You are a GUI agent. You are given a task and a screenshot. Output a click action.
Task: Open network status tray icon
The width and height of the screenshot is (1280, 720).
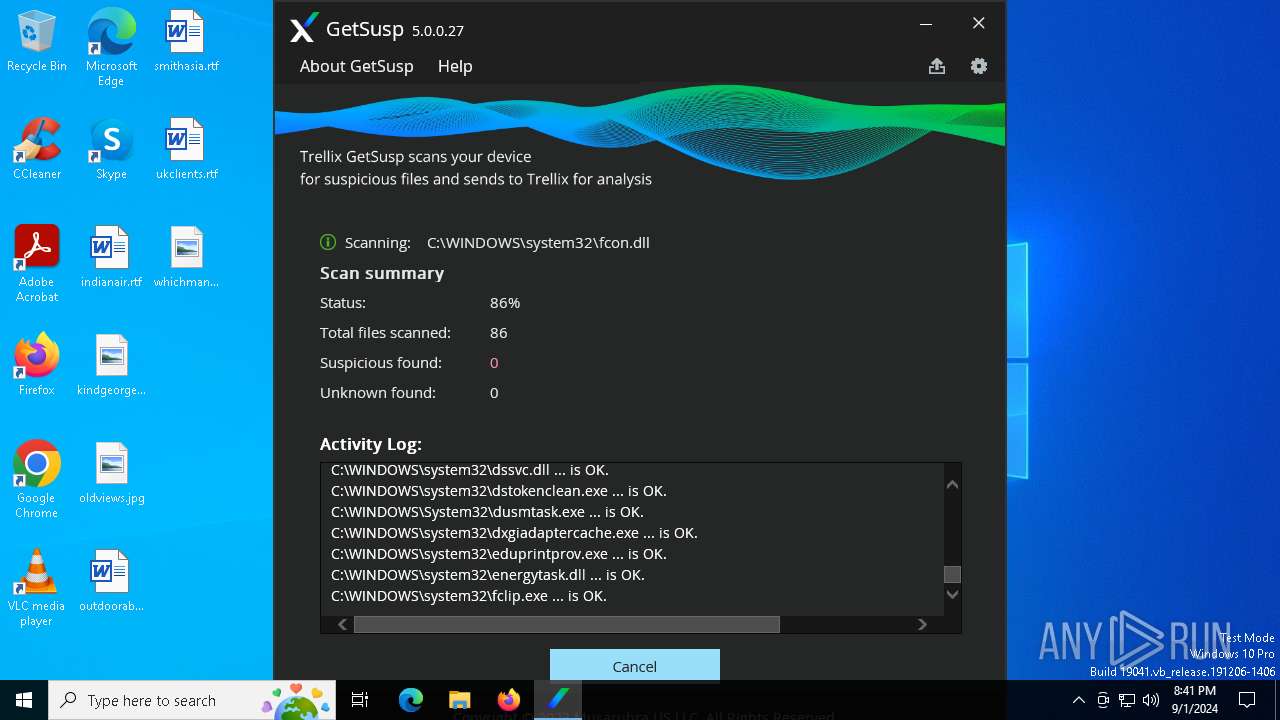1127,700
